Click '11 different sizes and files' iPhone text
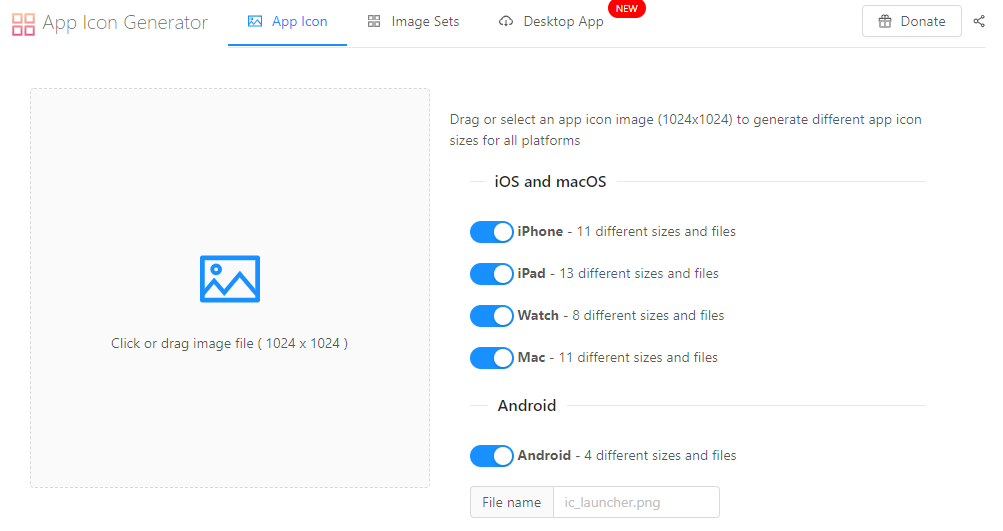 (x=656, y=232)
